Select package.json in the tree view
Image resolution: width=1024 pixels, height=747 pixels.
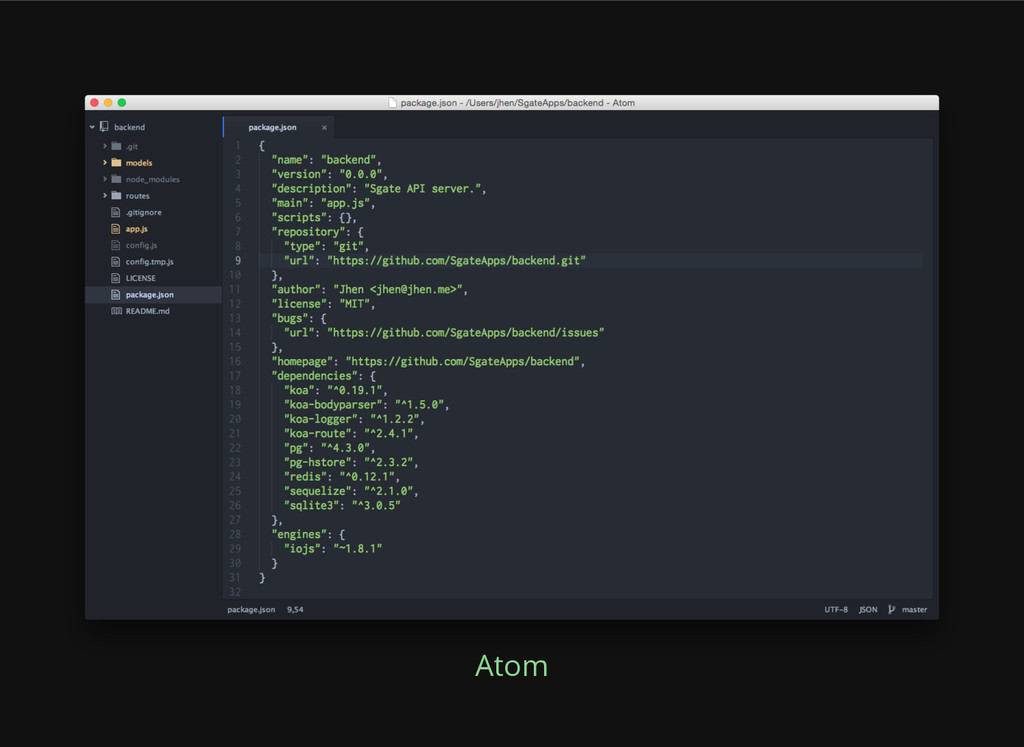pos(150,294)
